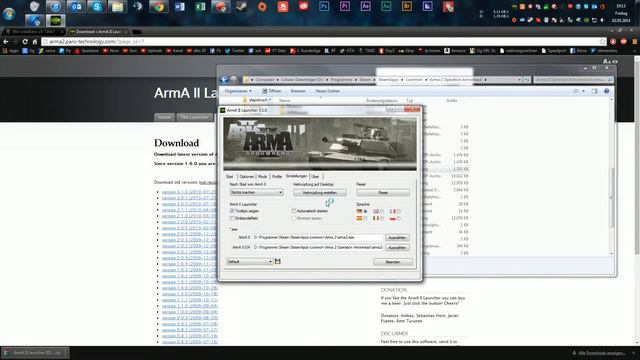Switch to Google Chrome in the taskbar

click(x=158, y=7)
